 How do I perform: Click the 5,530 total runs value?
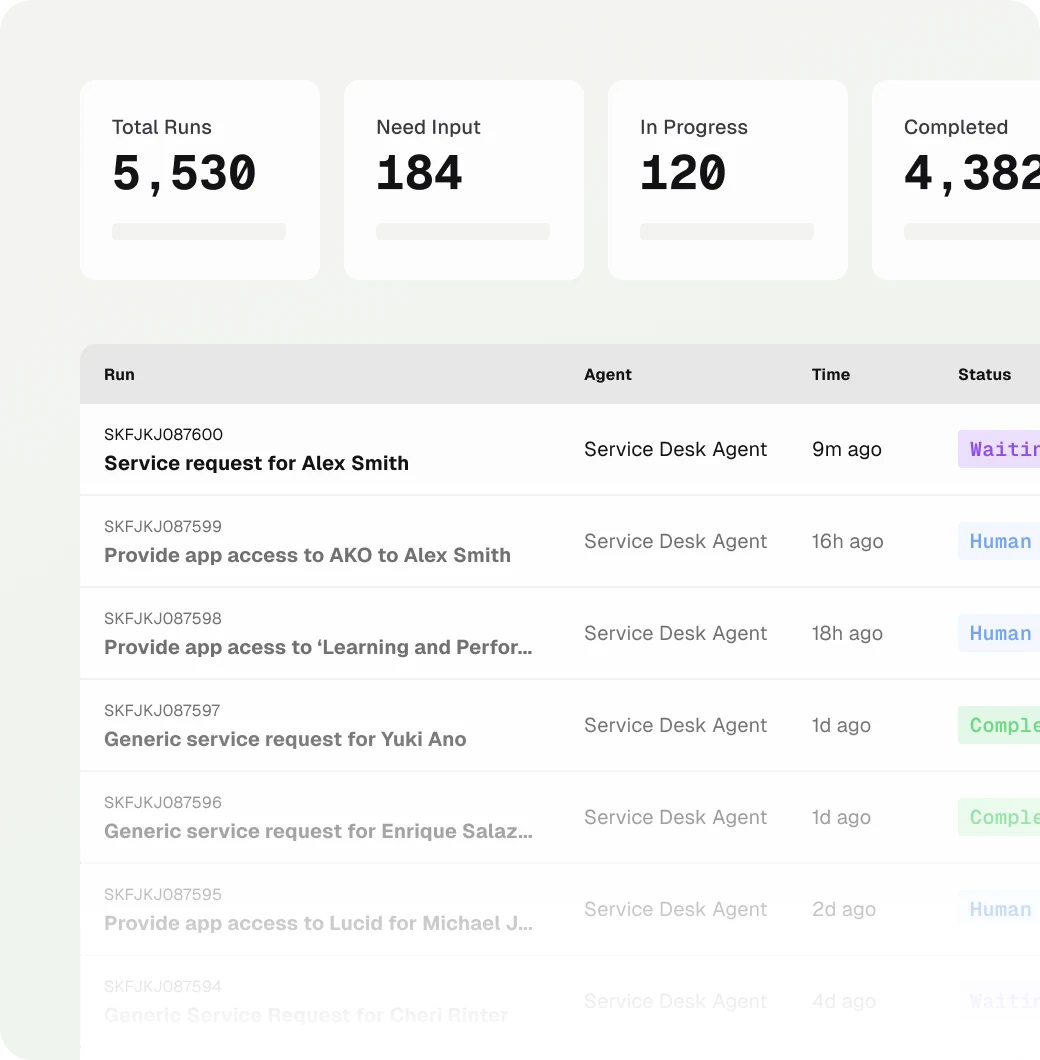[184, 173]
